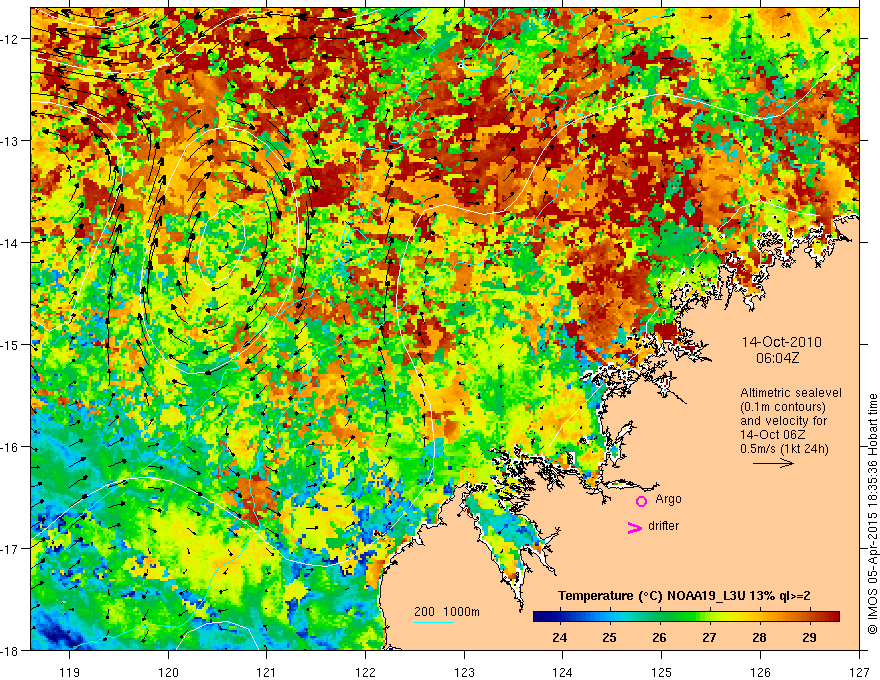Click latitude axis label -18
880x680 pixels.
tap(11, 650)
